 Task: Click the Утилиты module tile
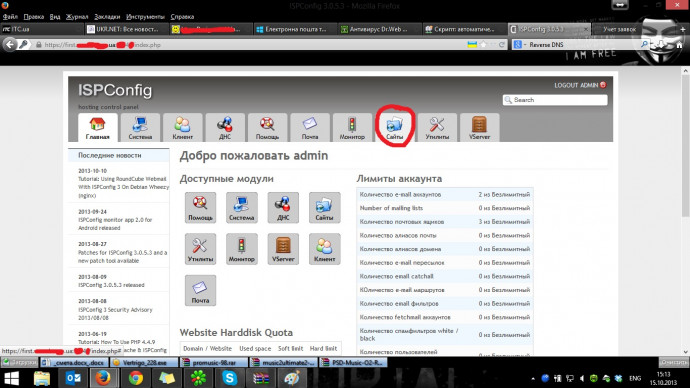[x=200, y=249]
